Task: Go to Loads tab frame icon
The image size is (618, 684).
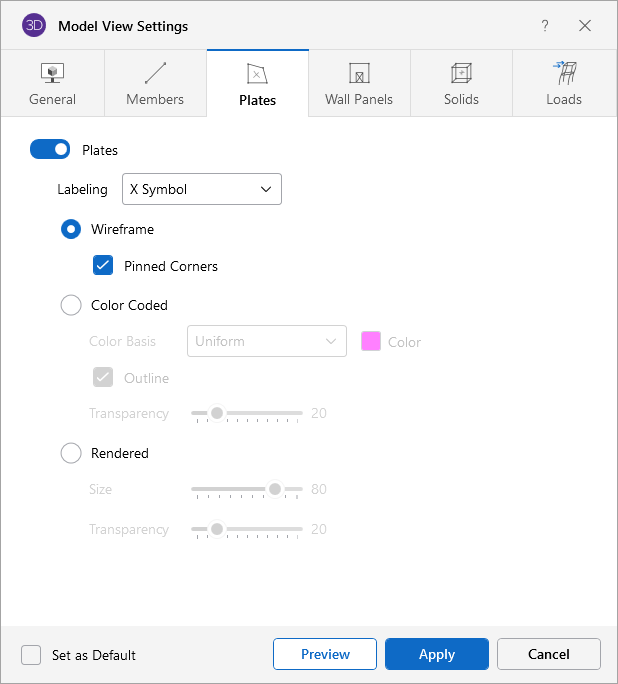Action: point(565,72)
